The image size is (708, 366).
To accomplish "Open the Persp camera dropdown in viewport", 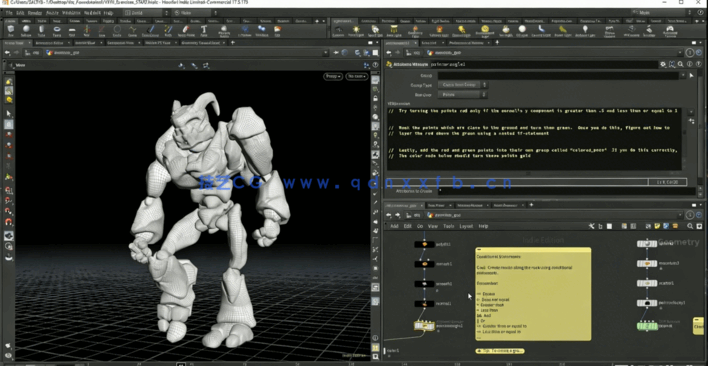I will tap(333, 77).
